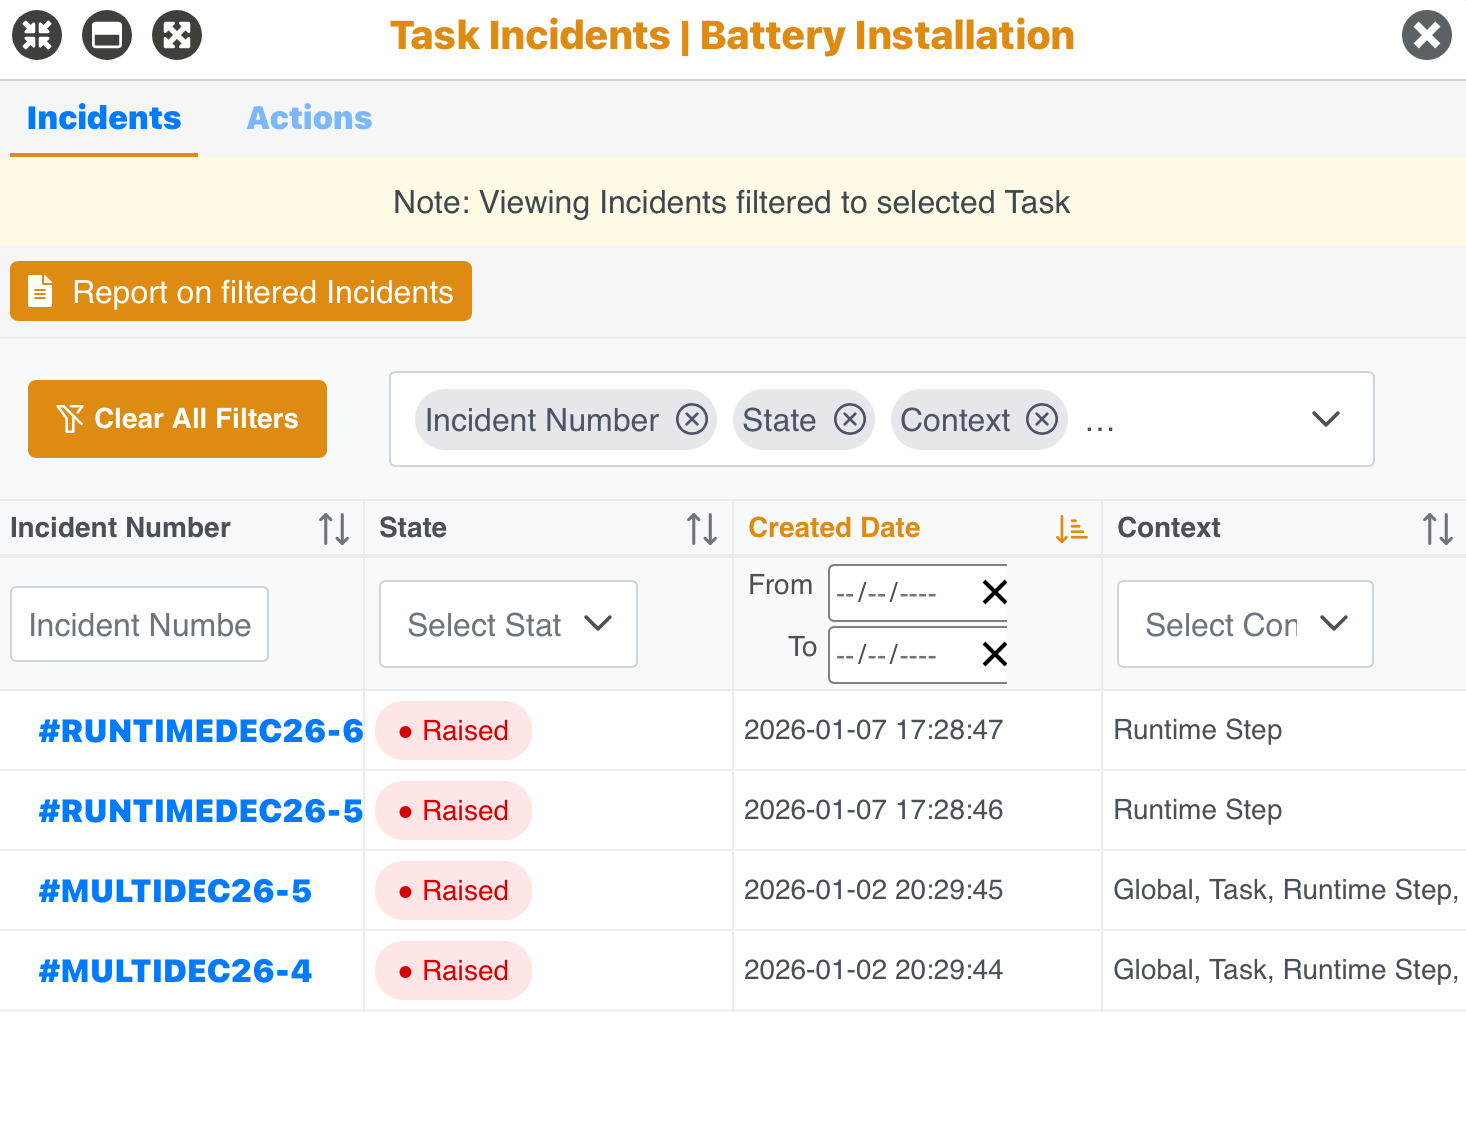Toggle the Created Date descending sort icon

1070,528
